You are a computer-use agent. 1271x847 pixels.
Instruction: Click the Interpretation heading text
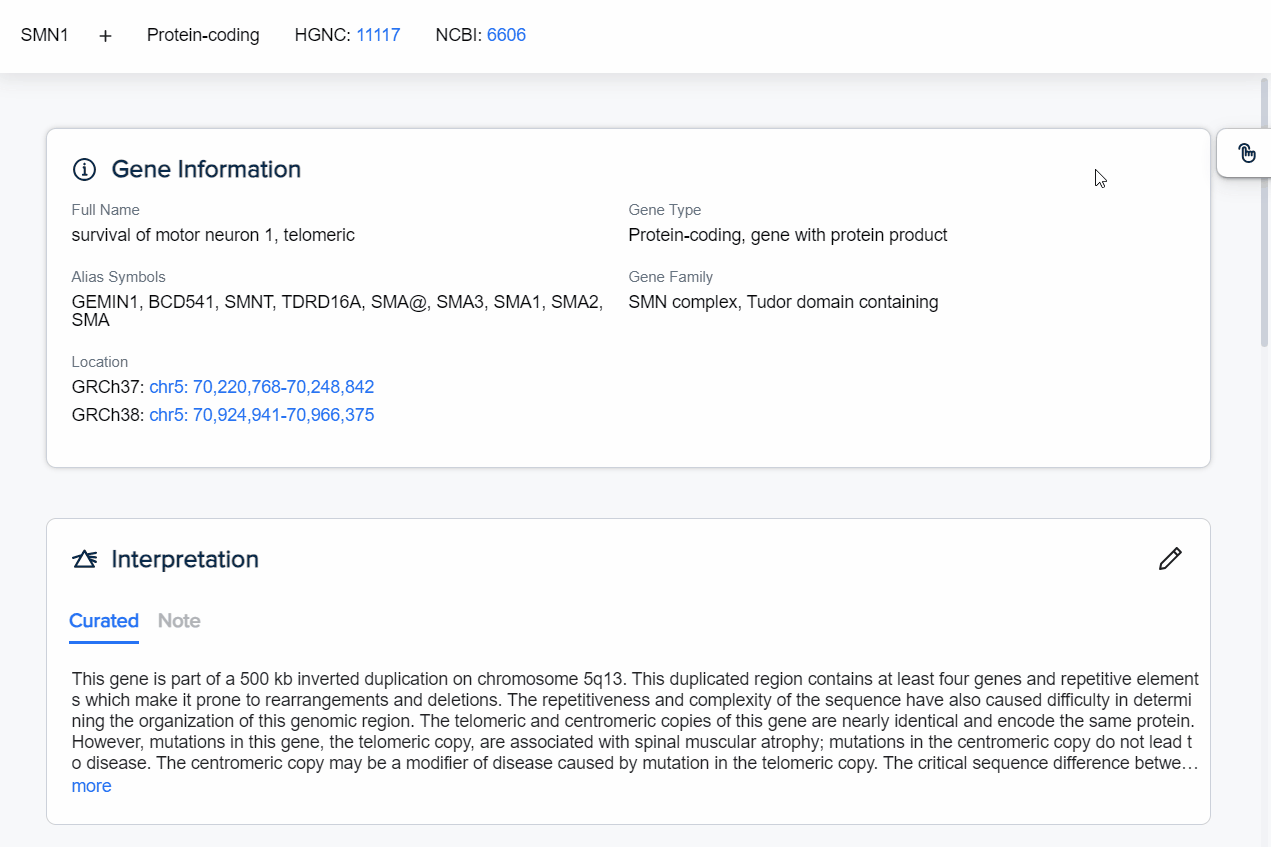click(185, 559)
